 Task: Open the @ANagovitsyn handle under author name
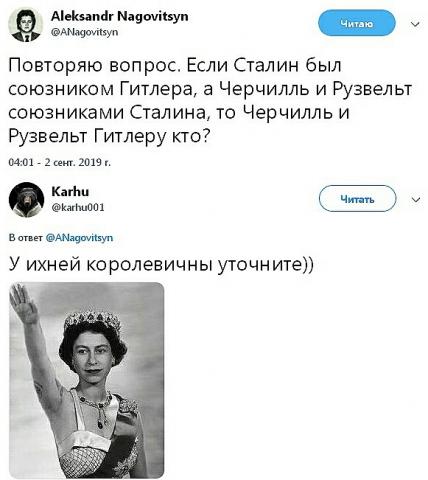[84, 32]
